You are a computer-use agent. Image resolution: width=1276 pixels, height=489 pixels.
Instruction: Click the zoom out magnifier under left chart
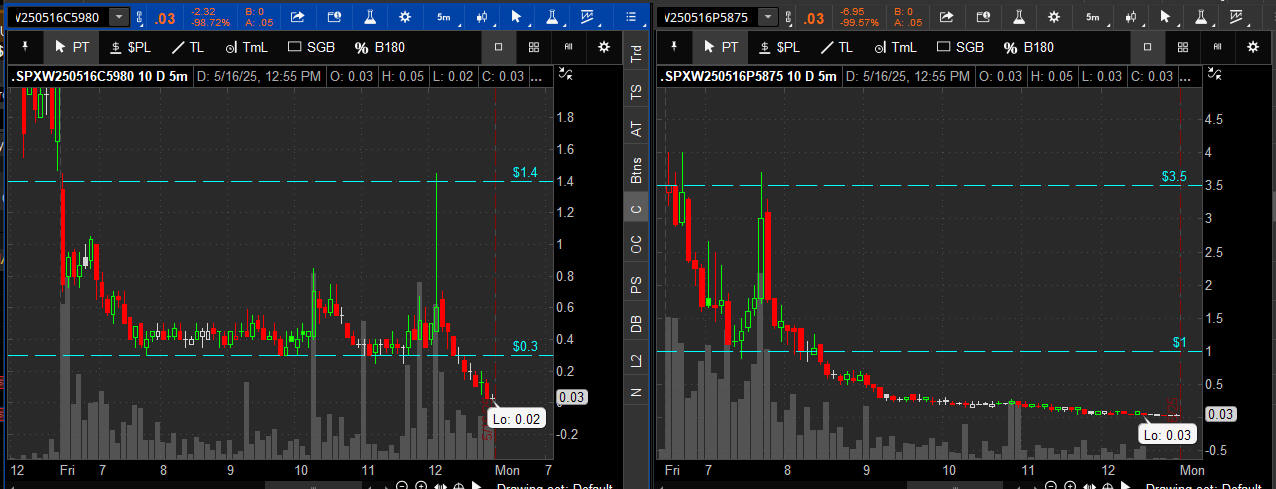pyautogui.click(x=401, y=486)
